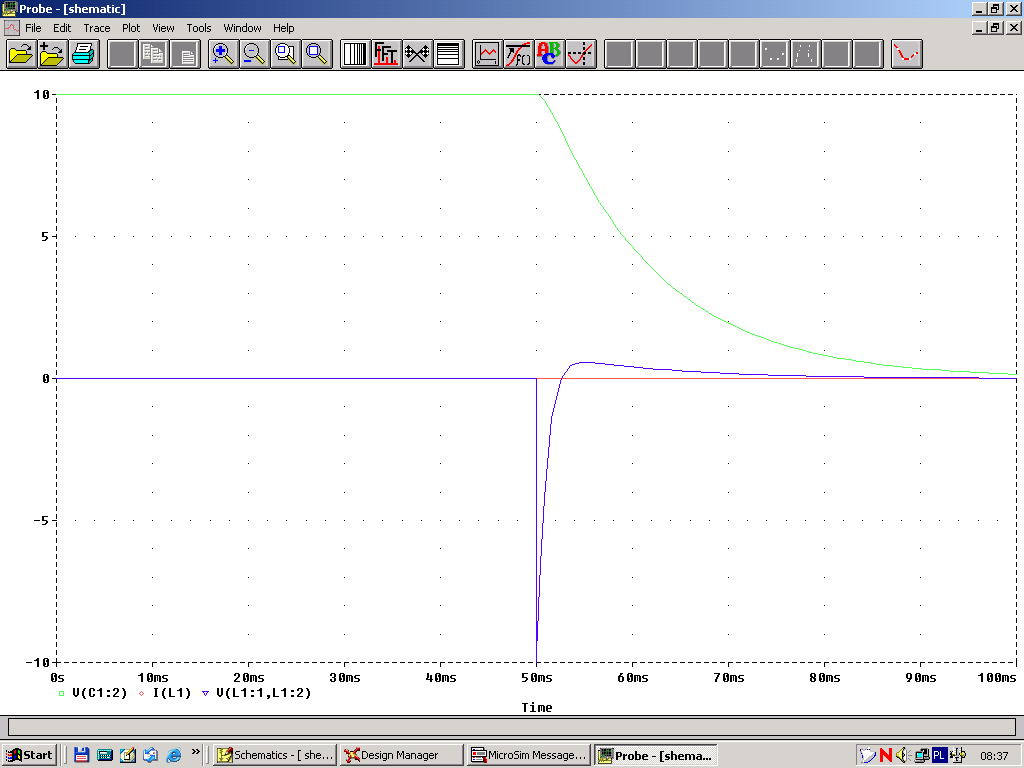Click the Zoom Out magnifier
1024x768 pixels.
(254, 54)
